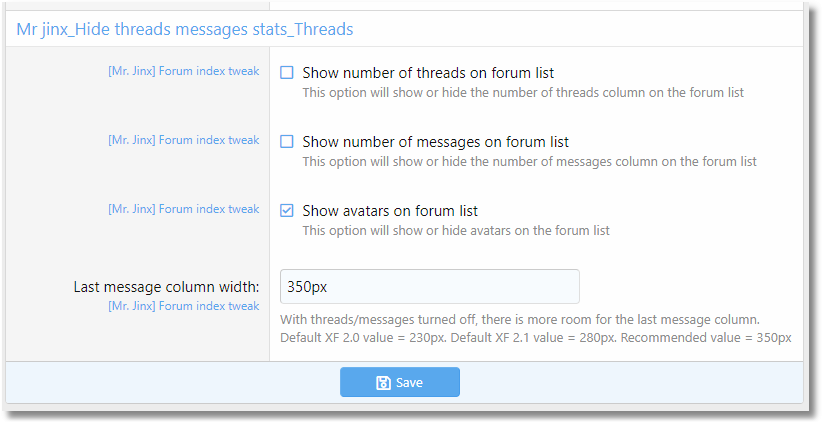Enable Show number of messages checkbox
Screen dimensions: 823x425
(x=287, y=142)
